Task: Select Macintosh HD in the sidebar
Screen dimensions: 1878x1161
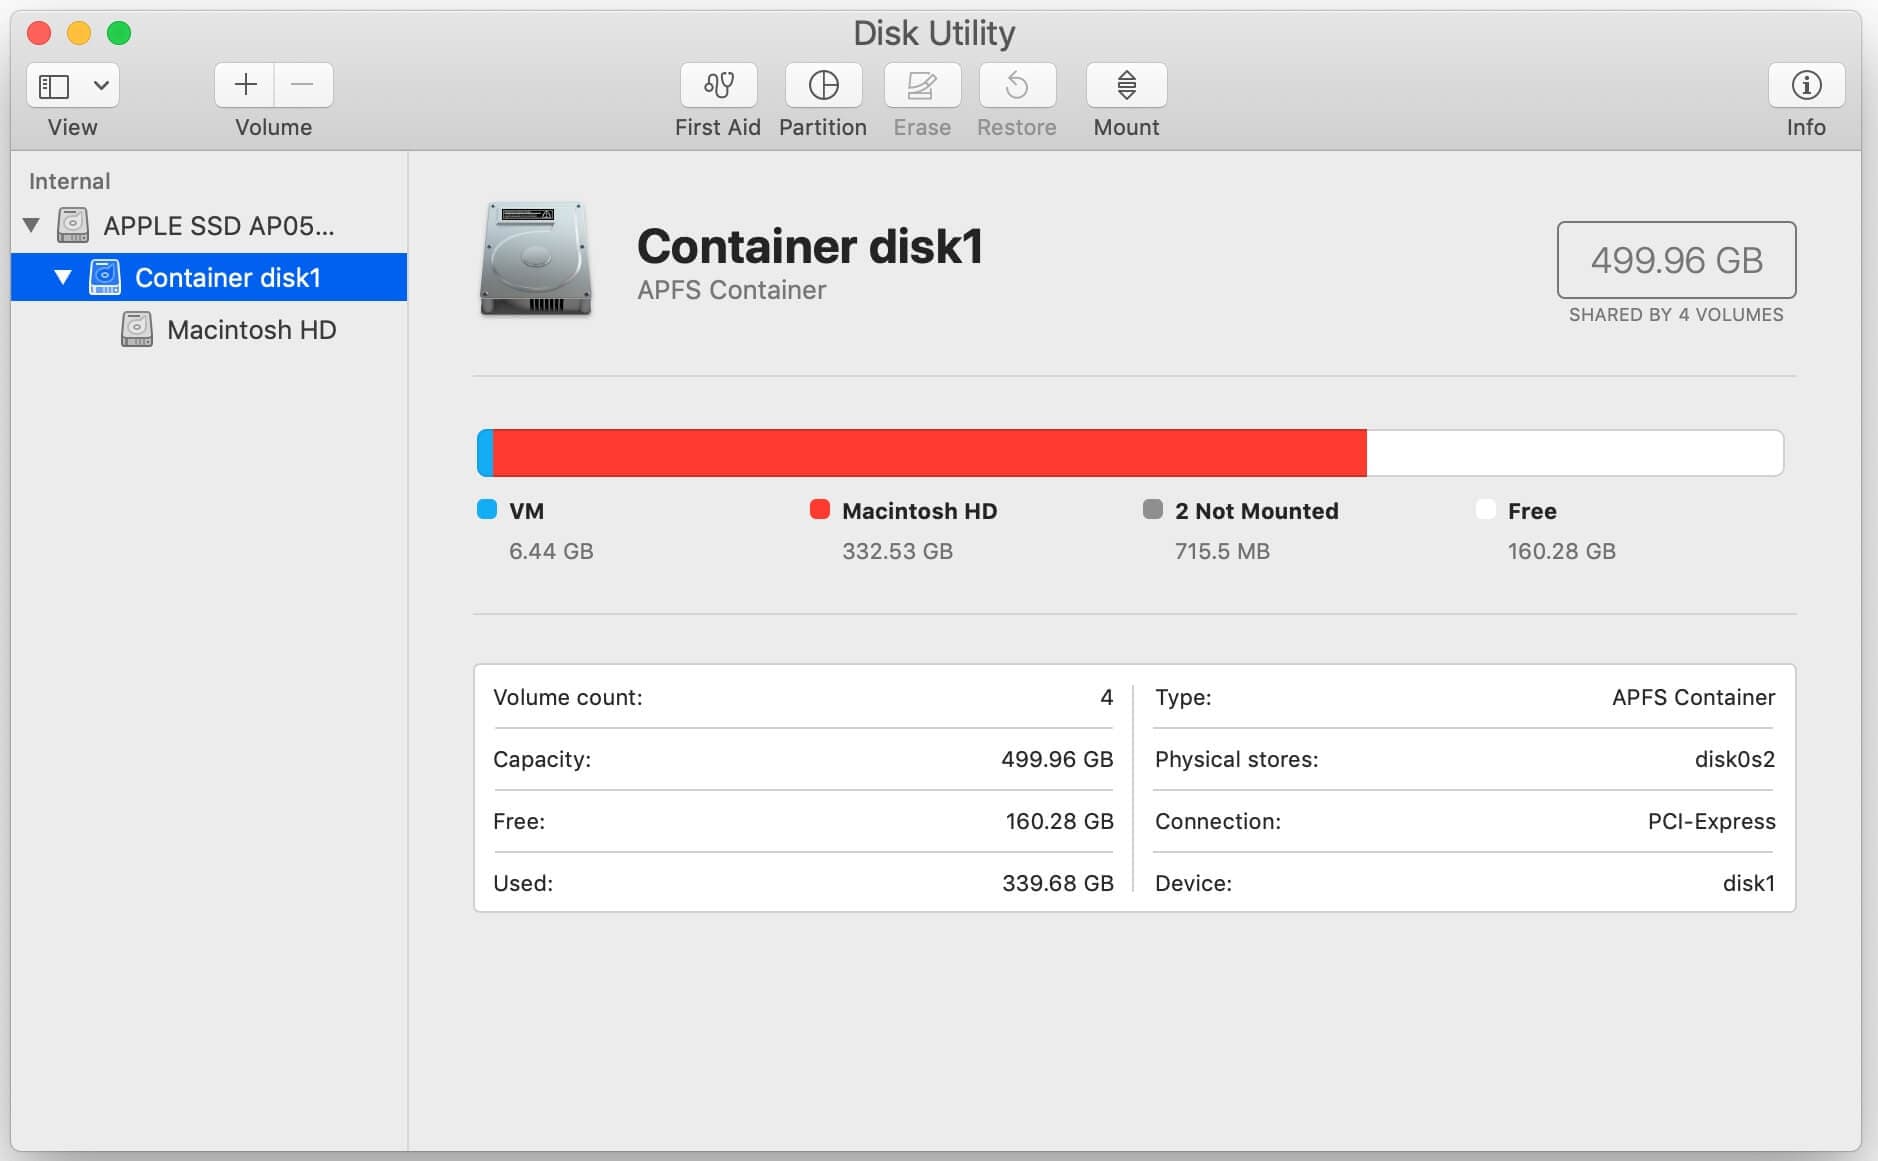Action: pos(251,330)
